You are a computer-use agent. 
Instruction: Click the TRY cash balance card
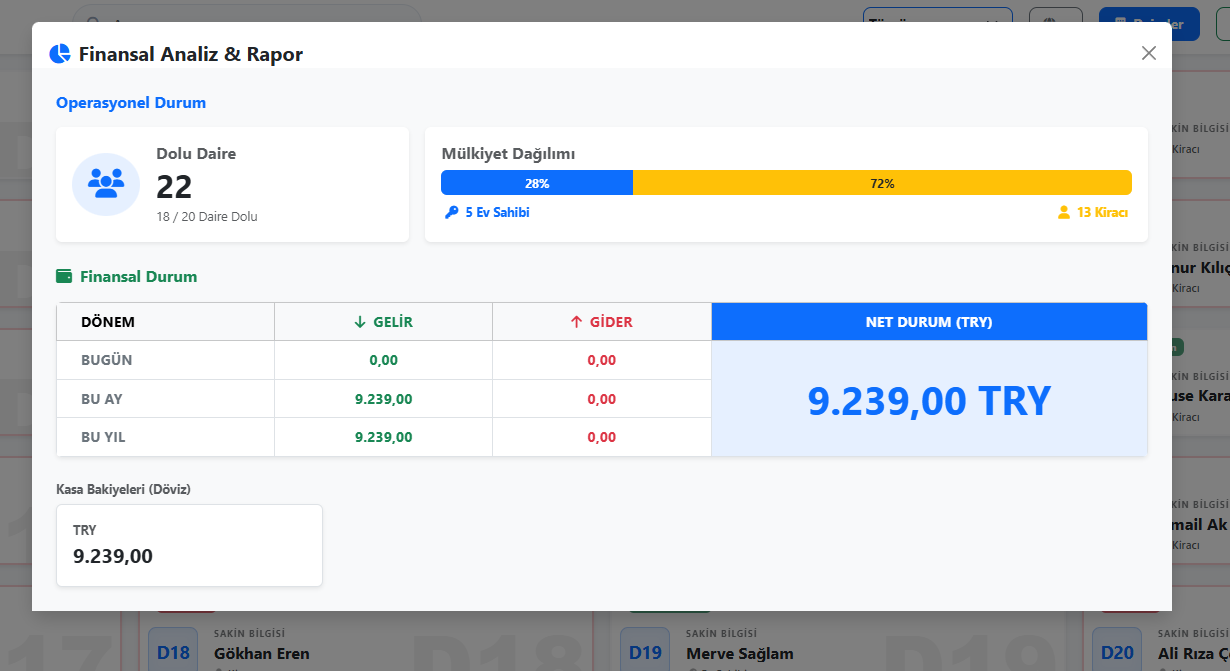190,545
